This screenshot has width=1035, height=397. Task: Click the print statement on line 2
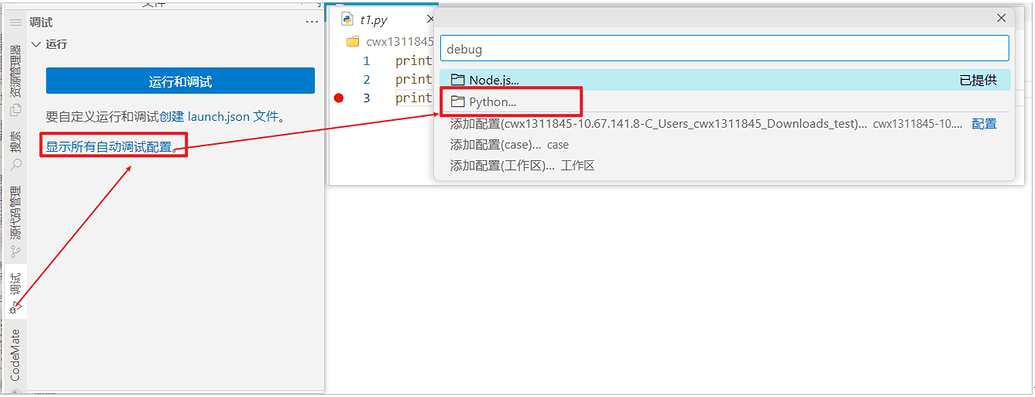[x=414, y=80]
